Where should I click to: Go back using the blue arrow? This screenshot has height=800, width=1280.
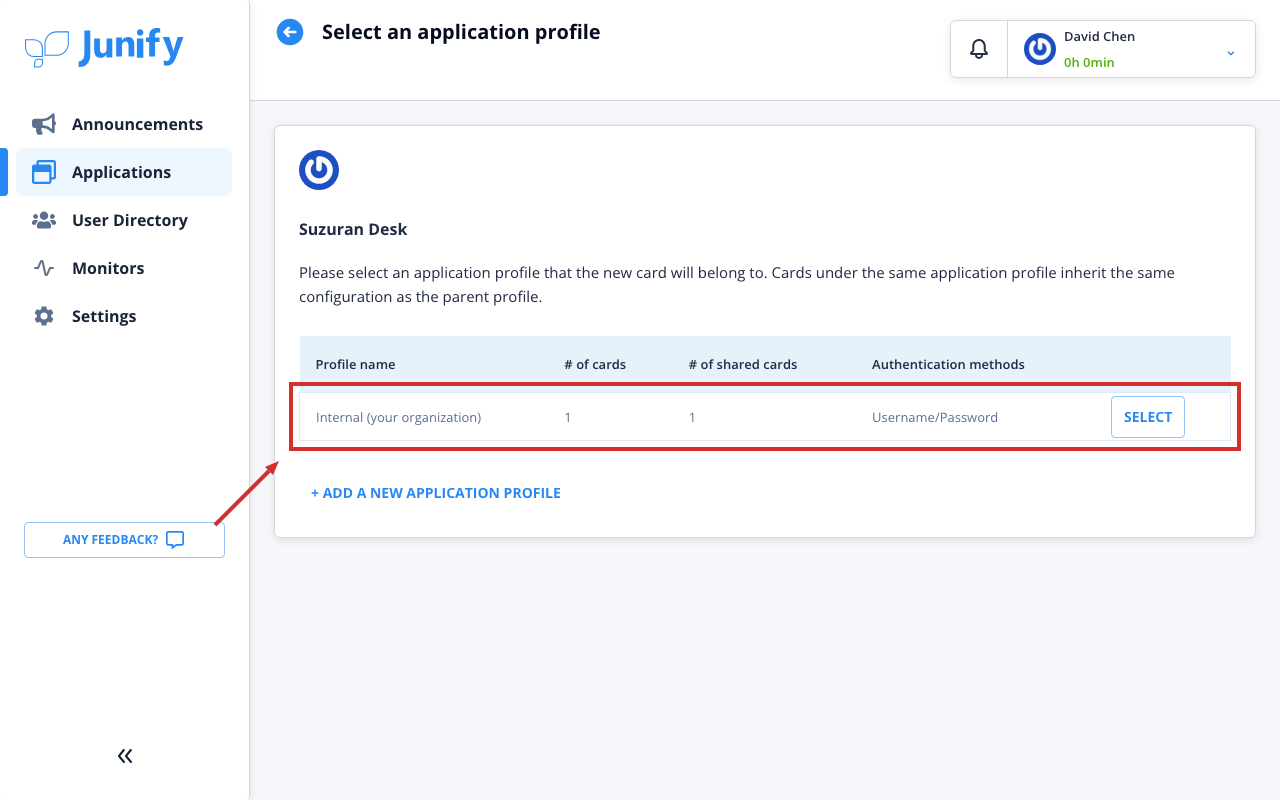(290, 32)
